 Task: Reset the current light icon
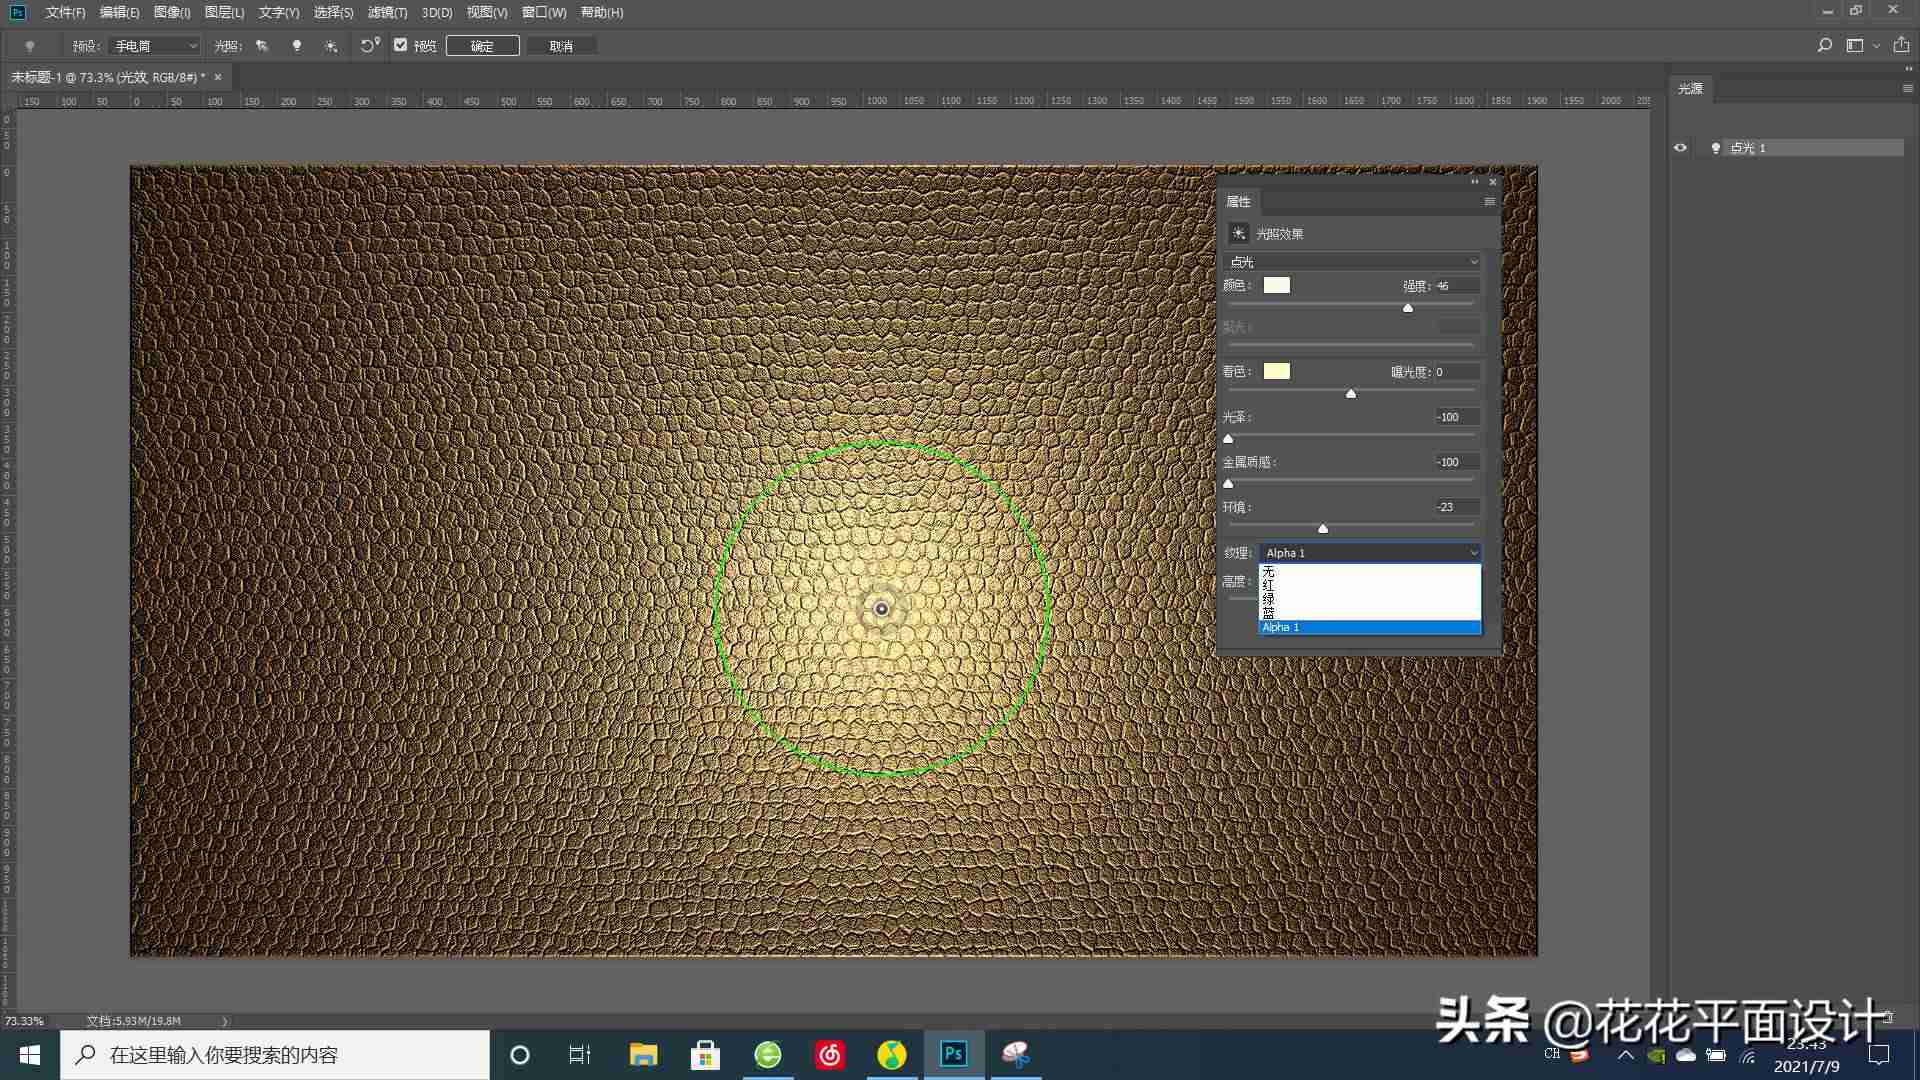coord(370,45)
